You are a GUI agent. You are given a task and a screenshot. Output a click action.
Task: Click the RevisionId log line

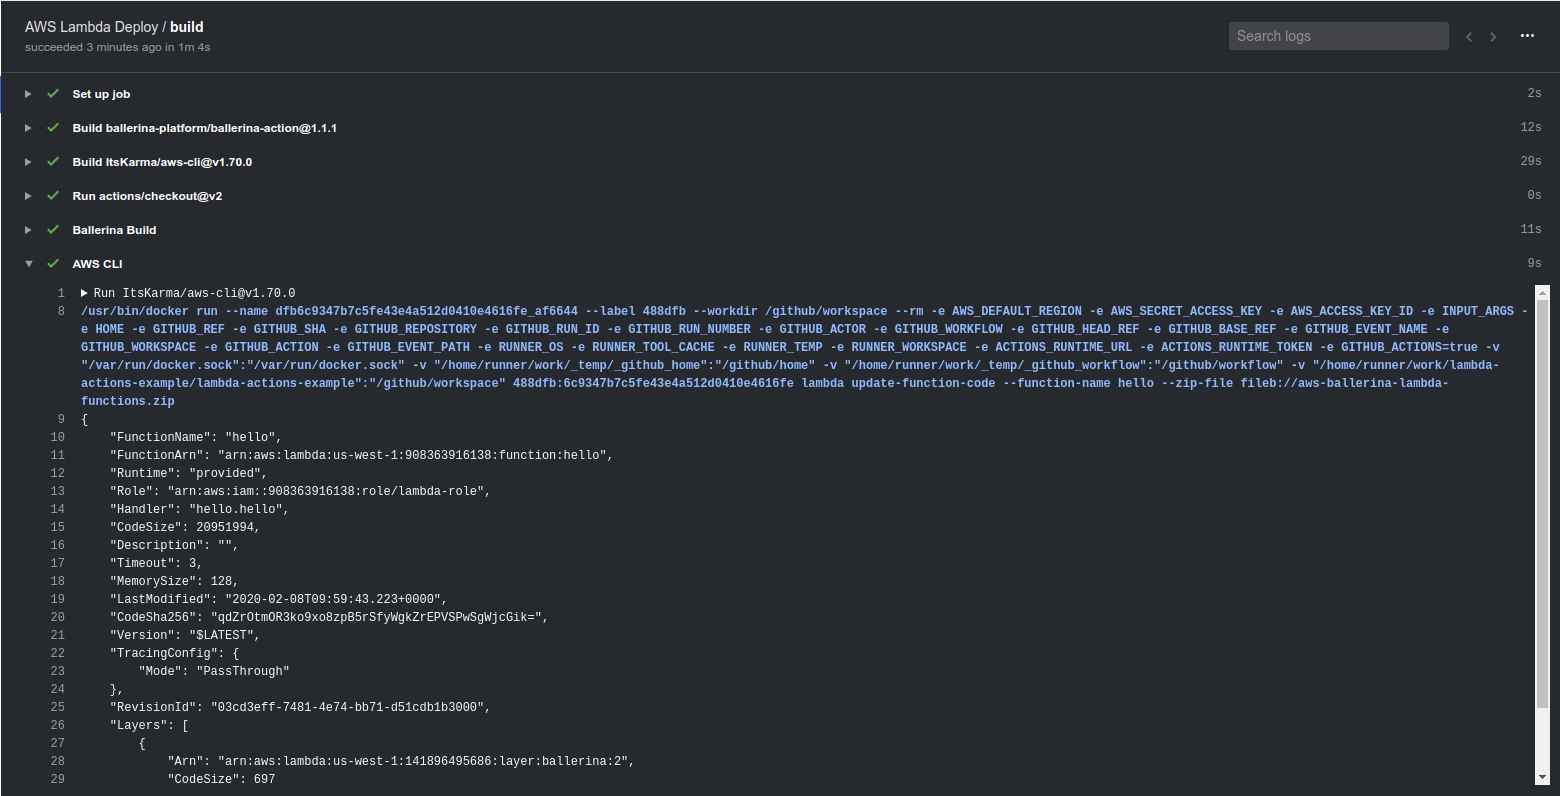tap(300, 707)
